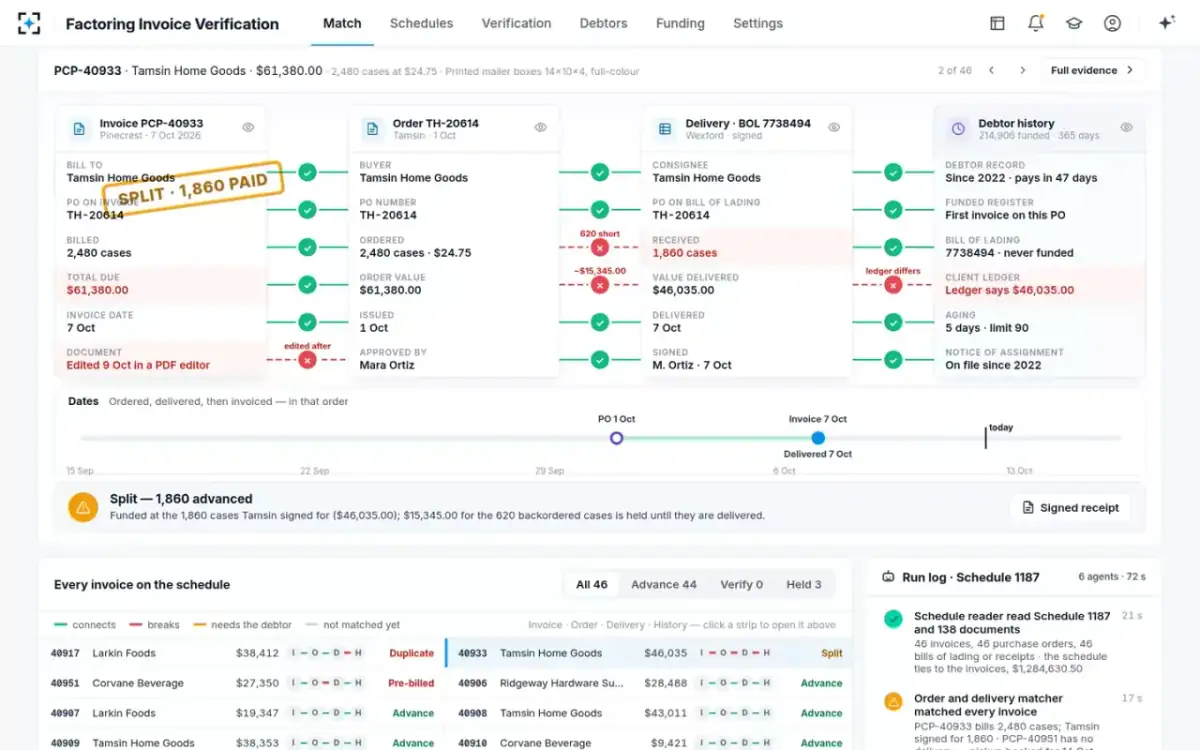The image size is (1200, 750).
Task: Click the match strip for invoice 40933
Action: coord(734,653)
